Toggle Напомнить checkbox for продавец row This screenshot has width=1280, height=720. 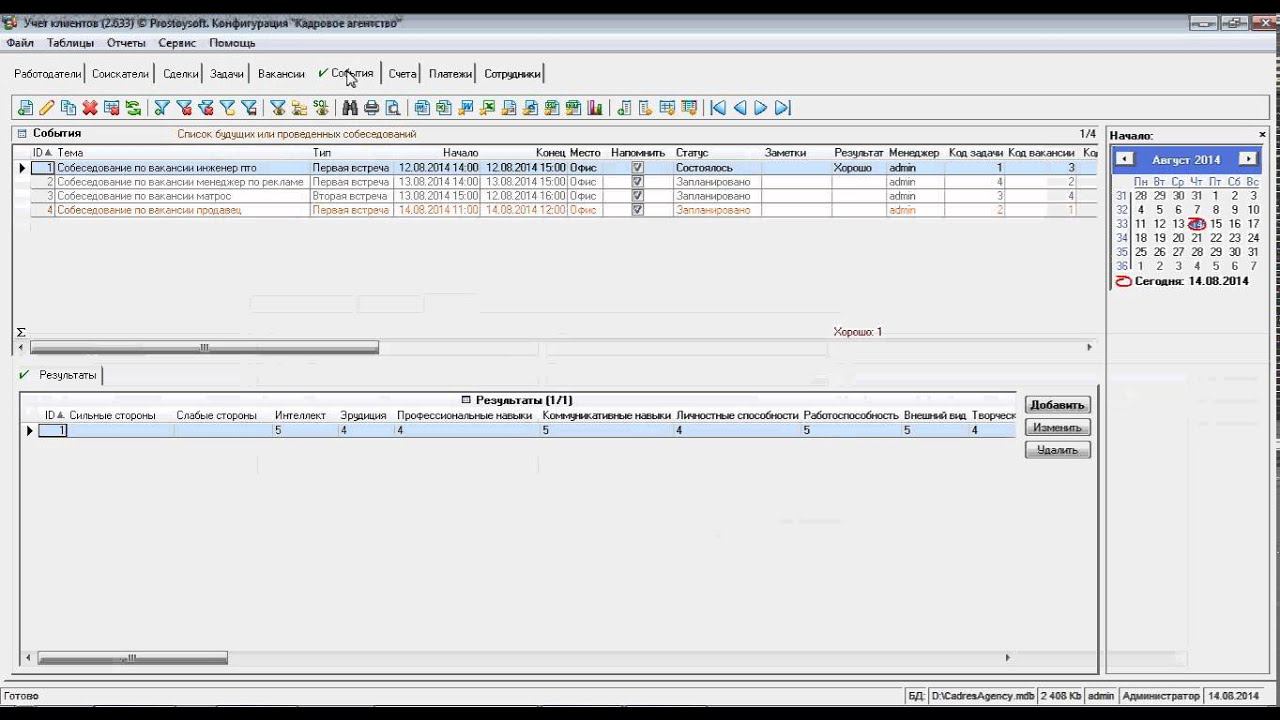click(638, 210)
